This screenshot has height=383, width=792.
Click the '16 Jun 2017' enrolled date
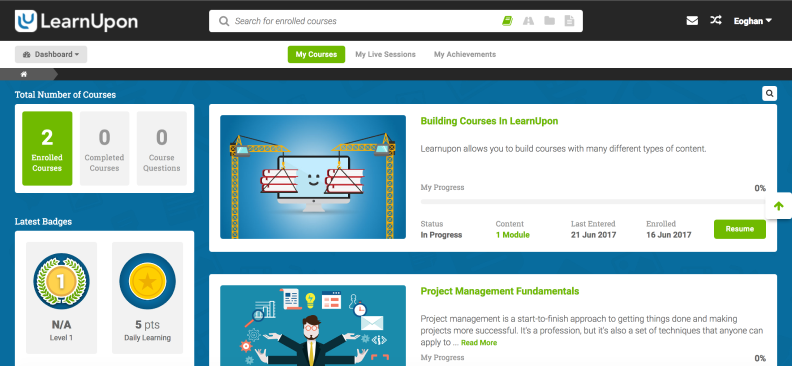[x=669, y=235]
